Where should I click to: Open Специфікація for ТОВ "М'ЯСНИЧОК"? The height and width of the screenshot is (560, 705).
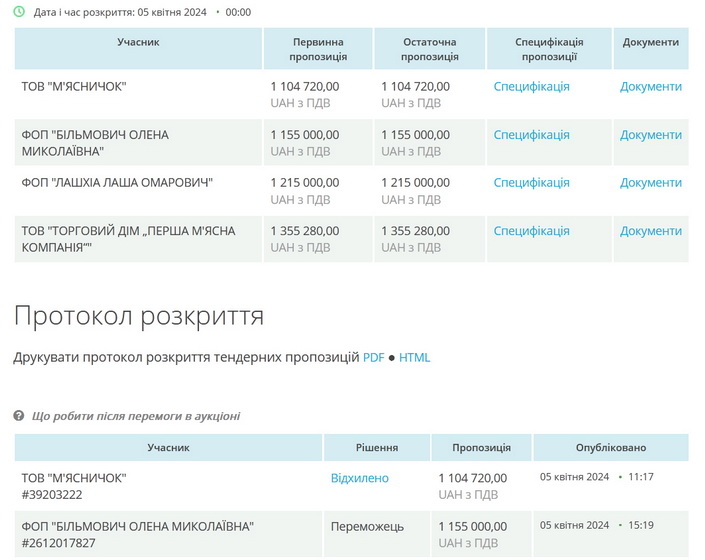click(x=531, y=87)
